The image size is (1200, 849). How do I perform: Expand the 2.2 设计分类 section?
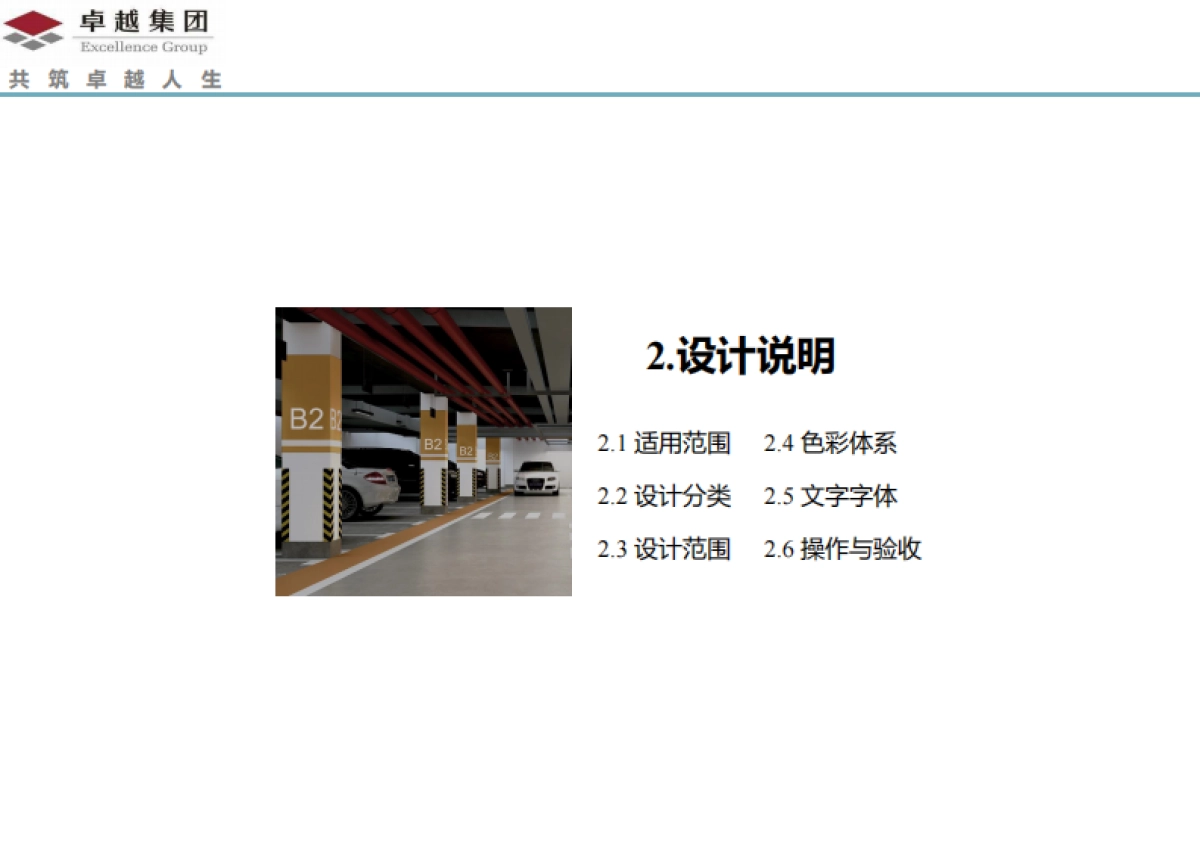pos(666,495)
